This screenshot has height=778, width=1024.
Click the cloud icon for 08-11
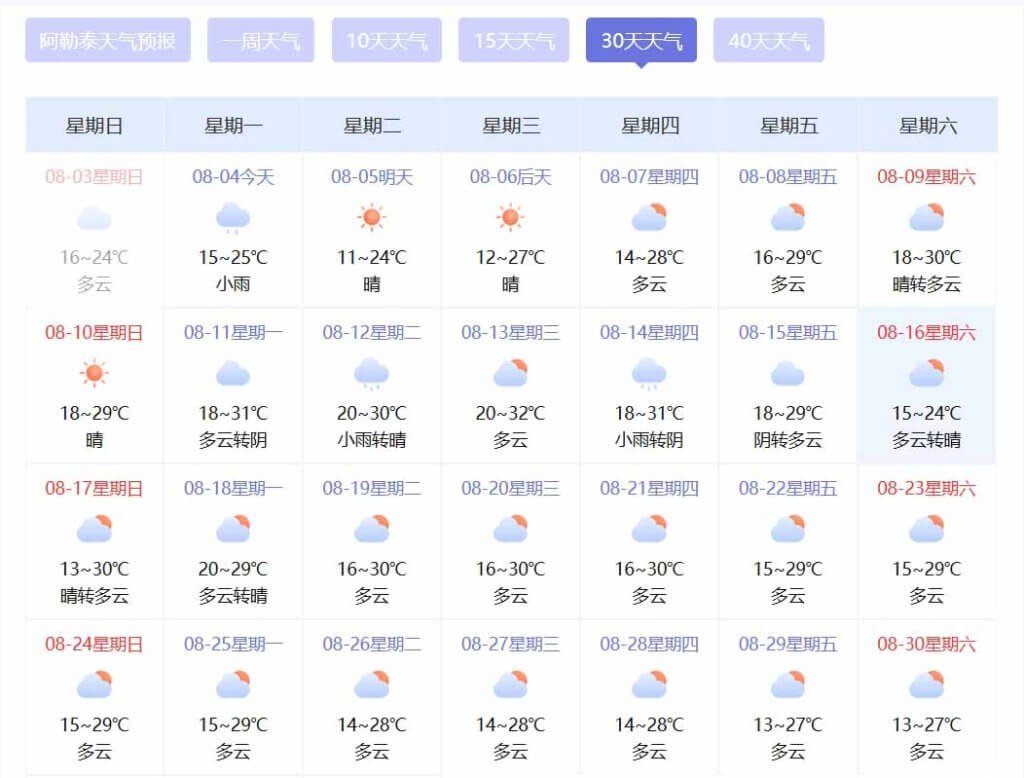[x=233, y=374]
